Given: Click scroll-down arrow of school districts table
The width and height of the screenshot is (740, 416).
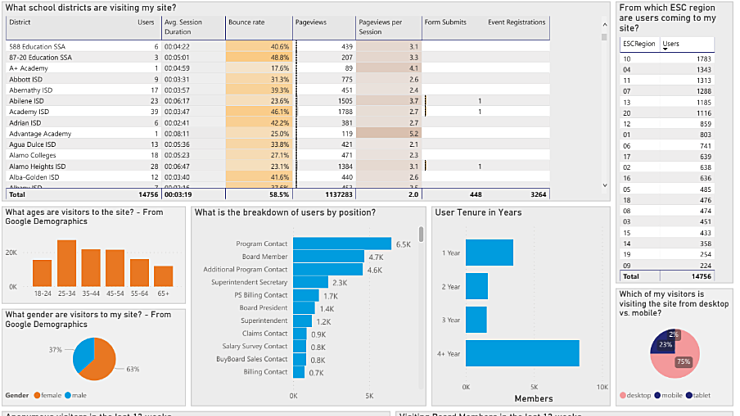Looking at the screenshot, I should pos(604,185).
